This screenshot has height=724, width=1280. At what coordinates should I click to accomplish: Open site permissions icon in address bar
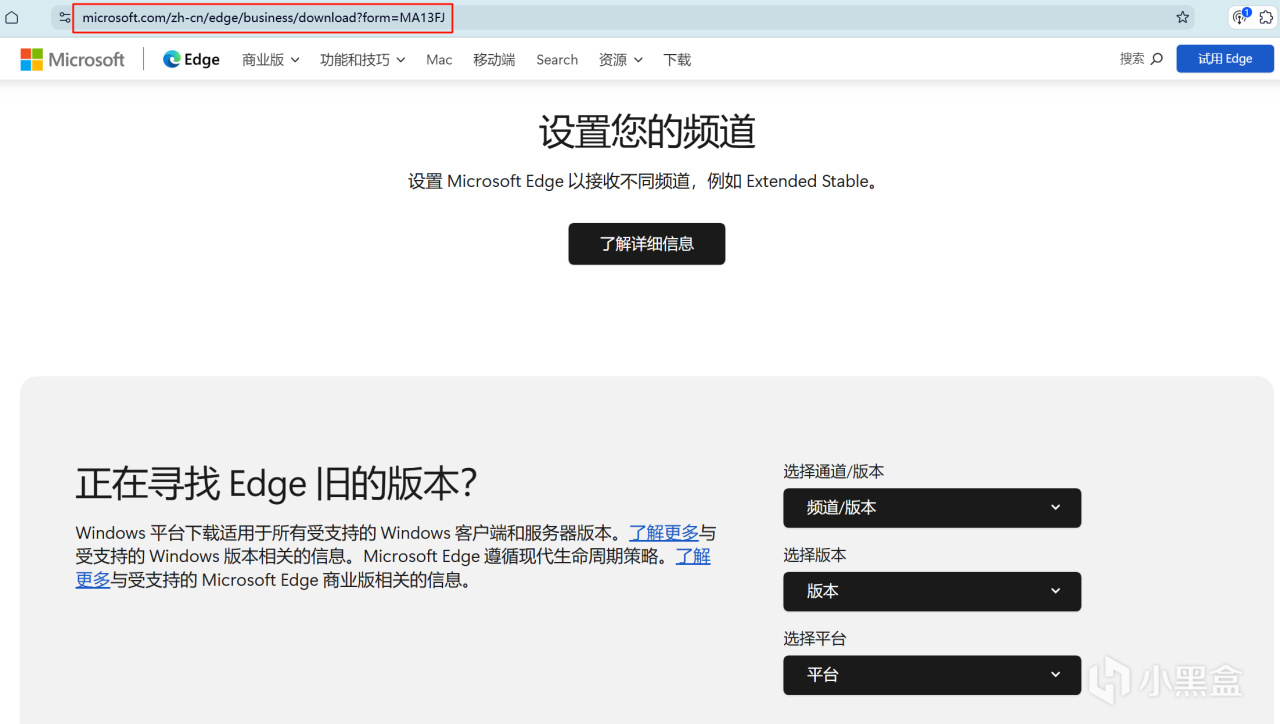tap(64, 17)
